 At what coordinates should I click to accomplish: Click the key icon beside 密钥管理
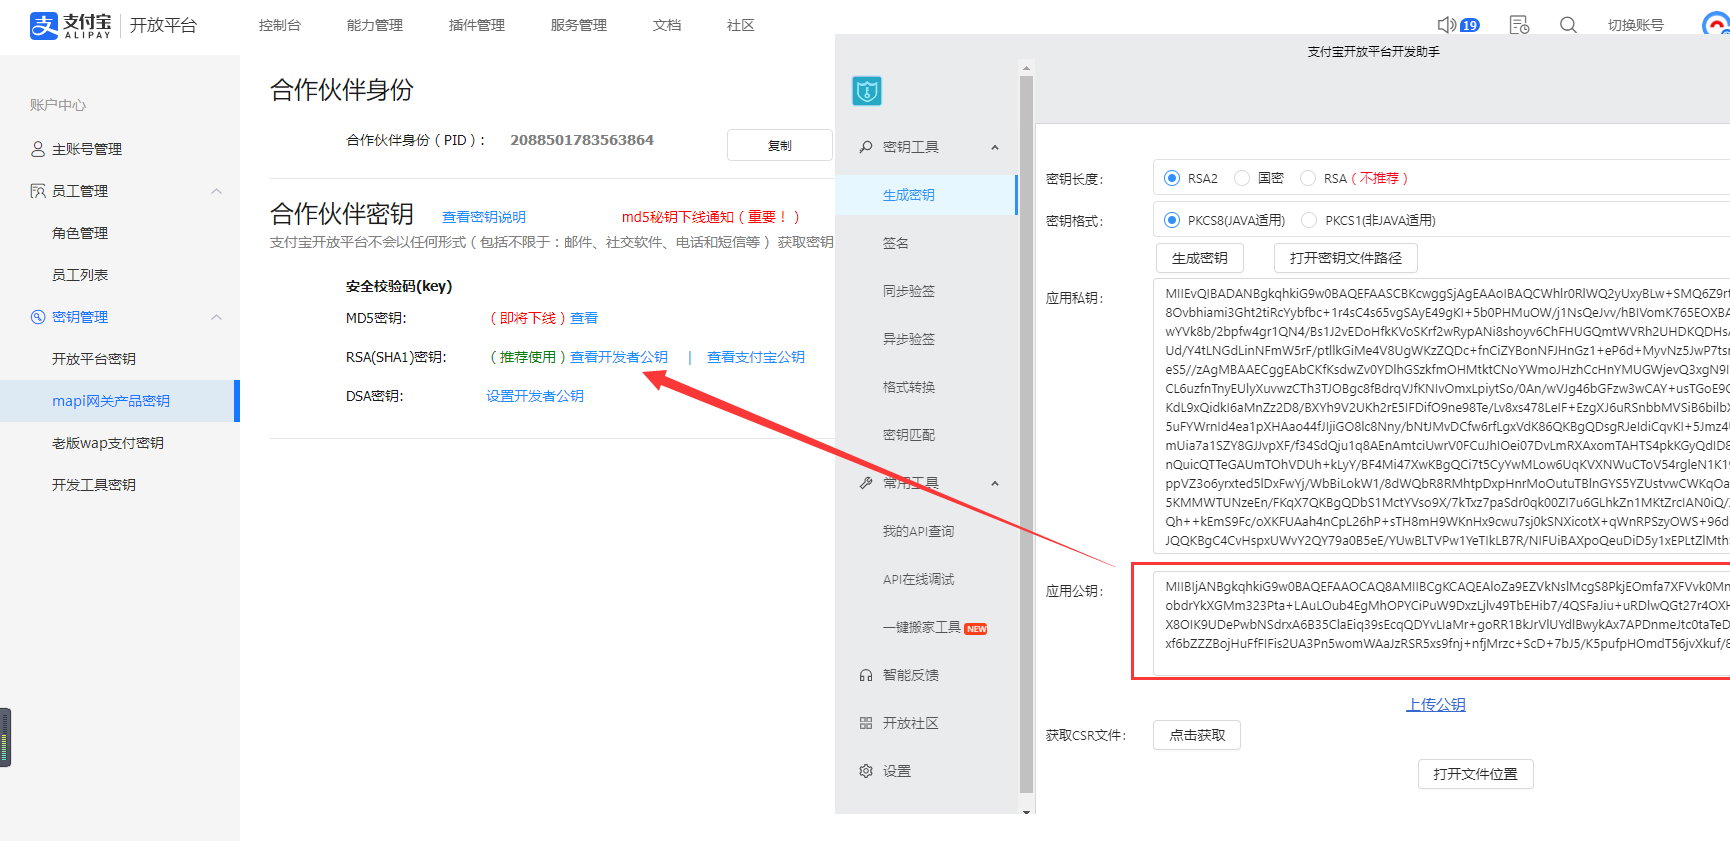[x=38, y=317]
